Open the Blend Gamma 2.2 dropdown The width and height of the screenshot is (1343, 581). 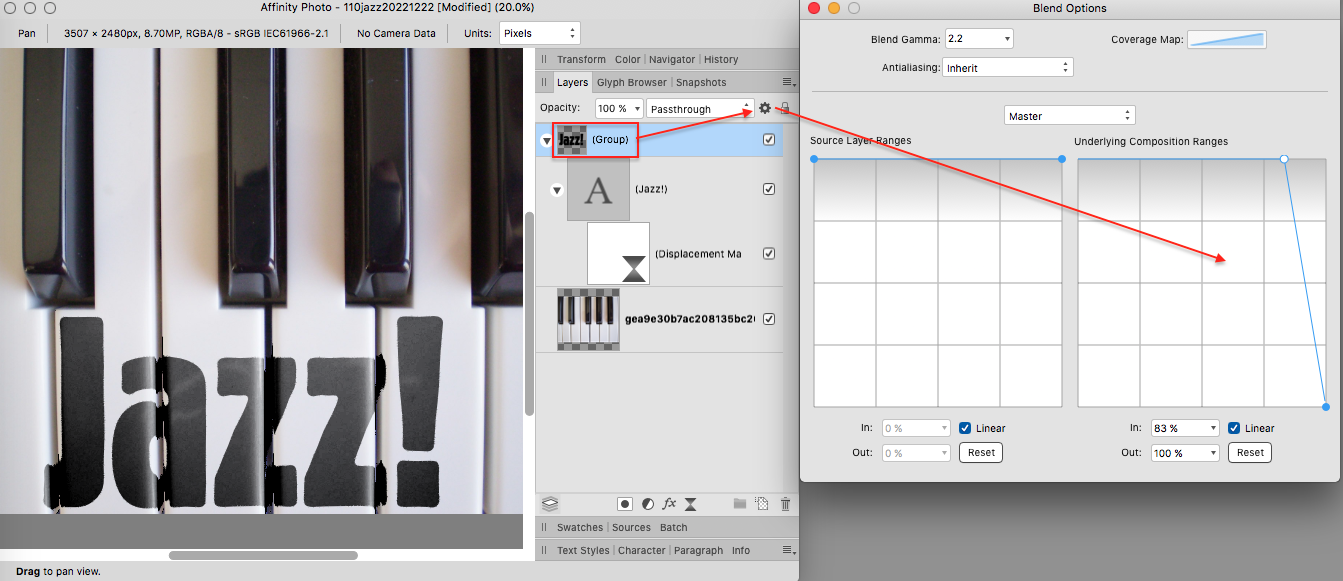click(980, 40)
